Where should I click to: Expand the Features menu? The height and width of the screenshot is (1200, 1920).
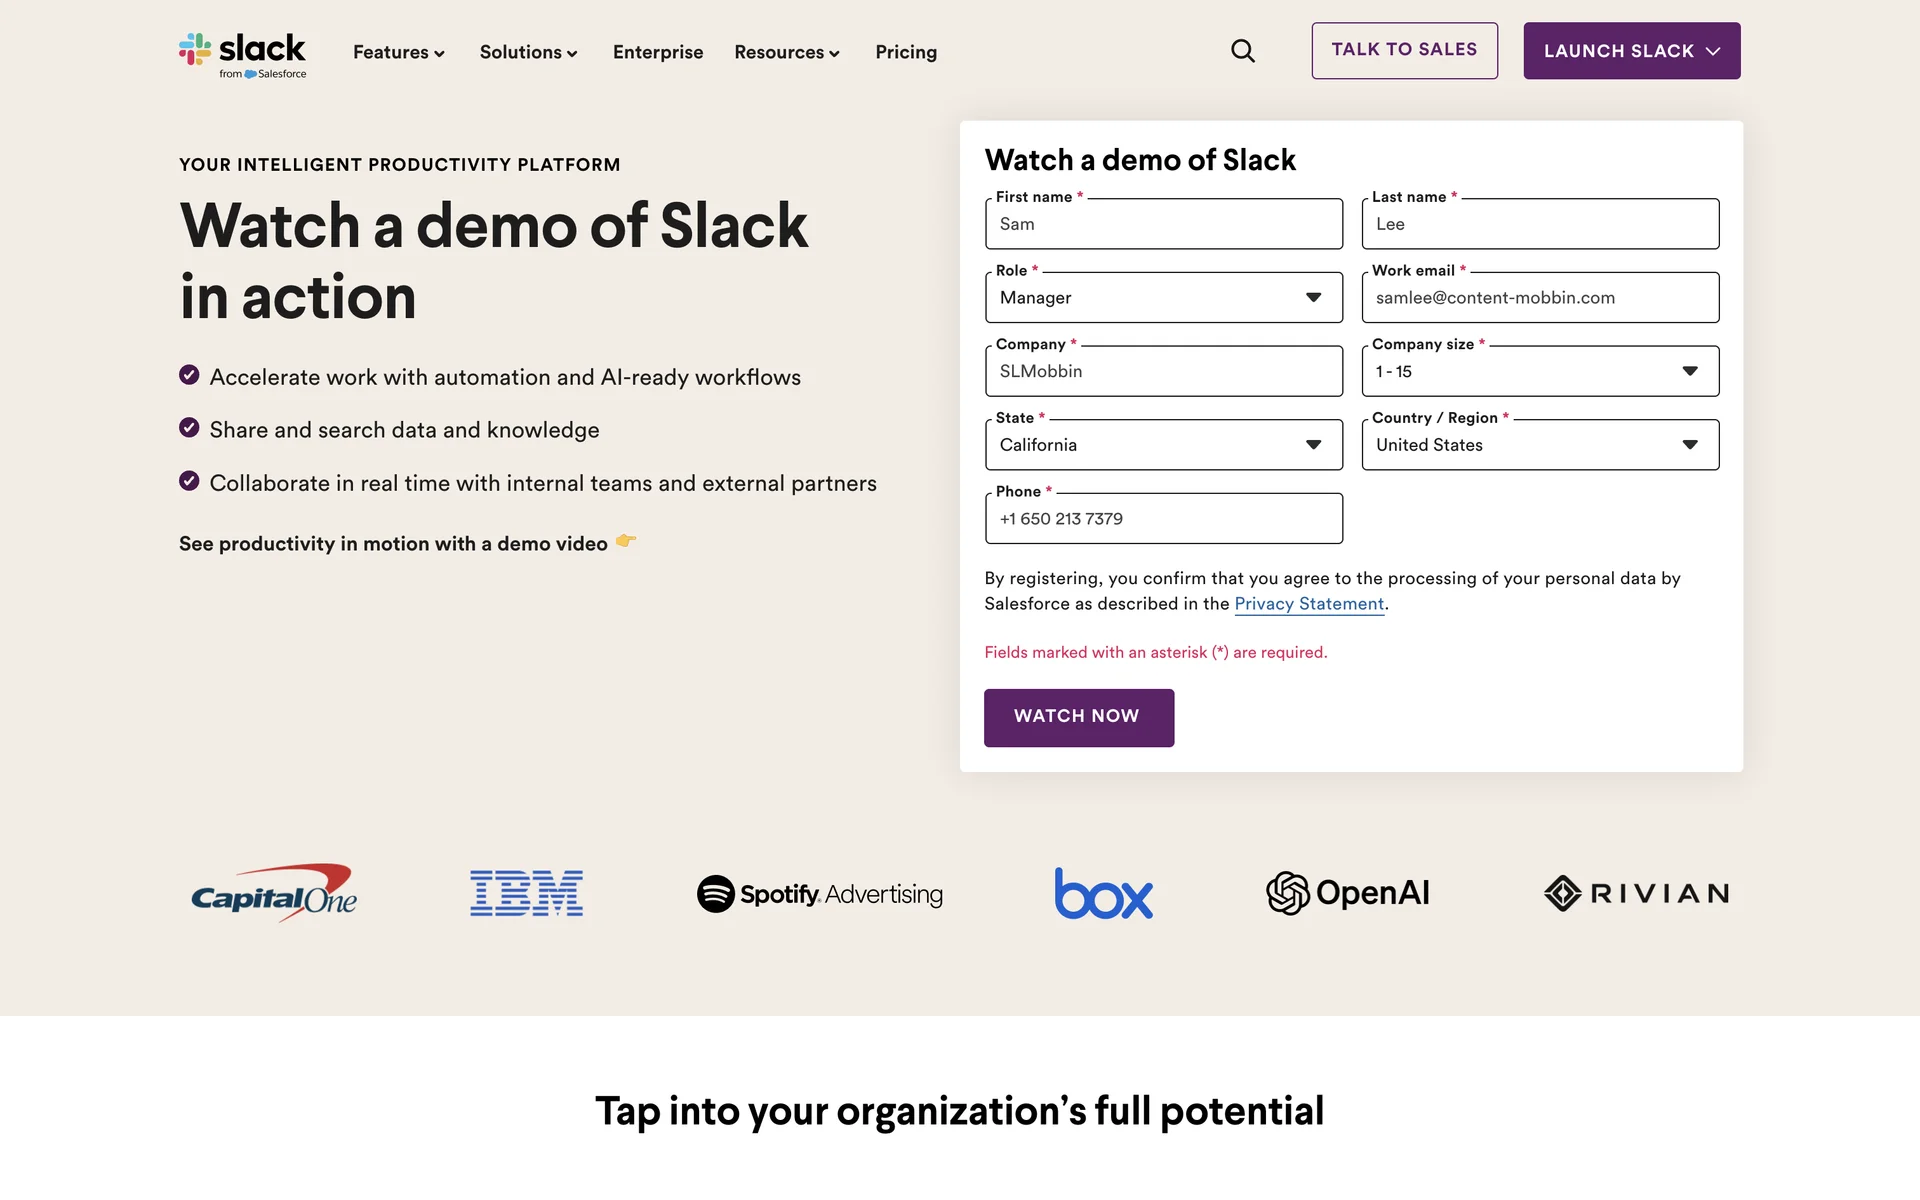[398, 52]
